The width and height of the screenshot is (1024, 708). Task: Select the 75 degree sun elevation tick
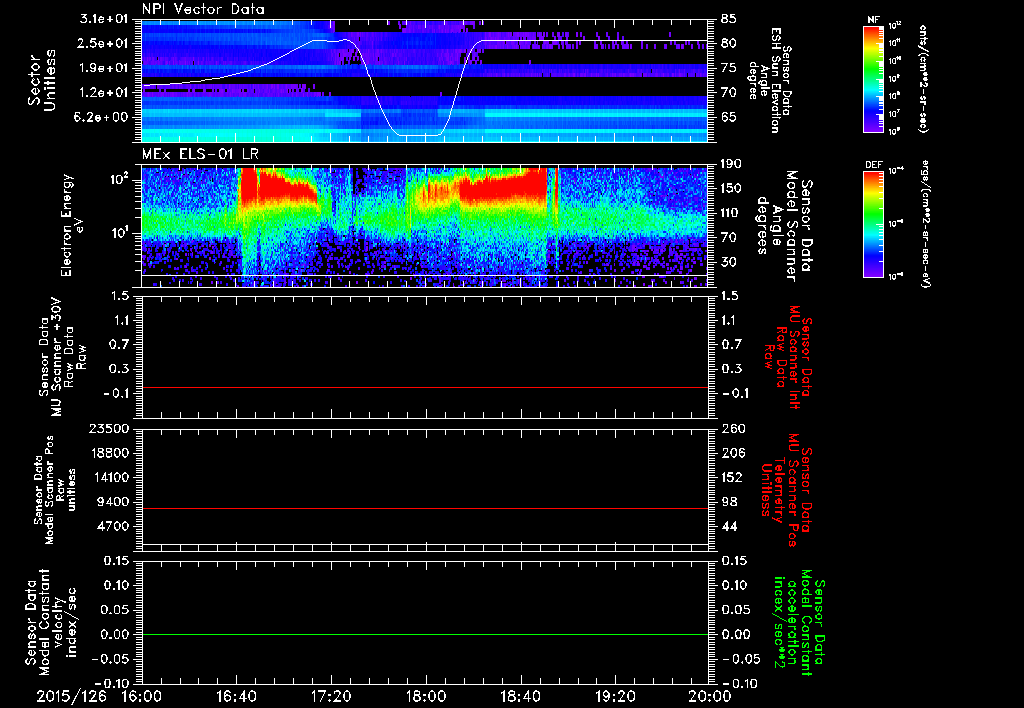click(729, 68)
